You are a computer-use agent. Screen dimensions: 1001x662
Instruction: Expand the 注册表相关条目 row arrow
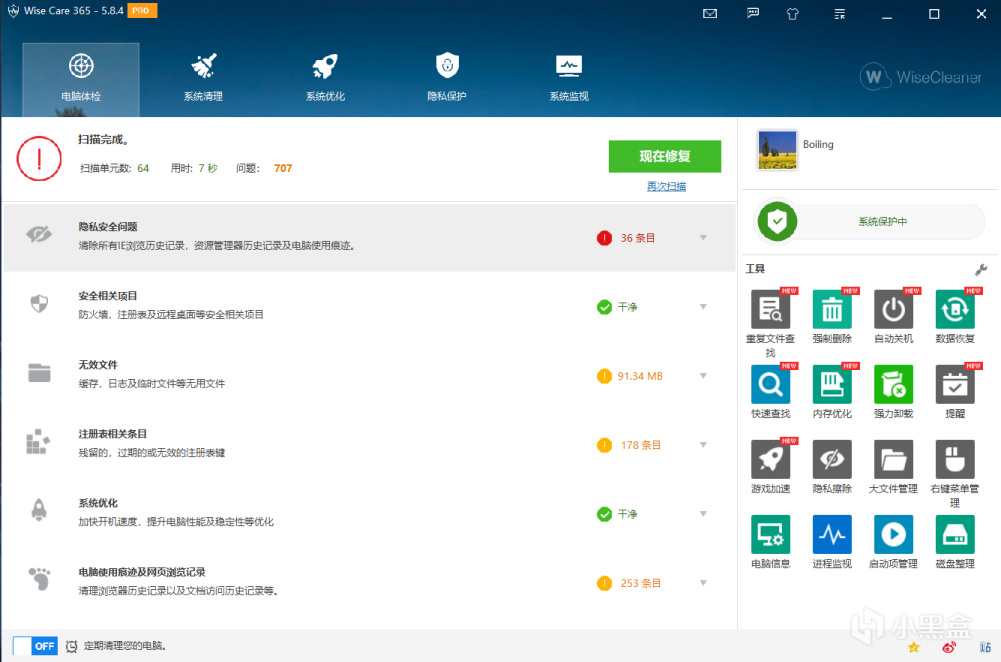(x=703, y=445)
